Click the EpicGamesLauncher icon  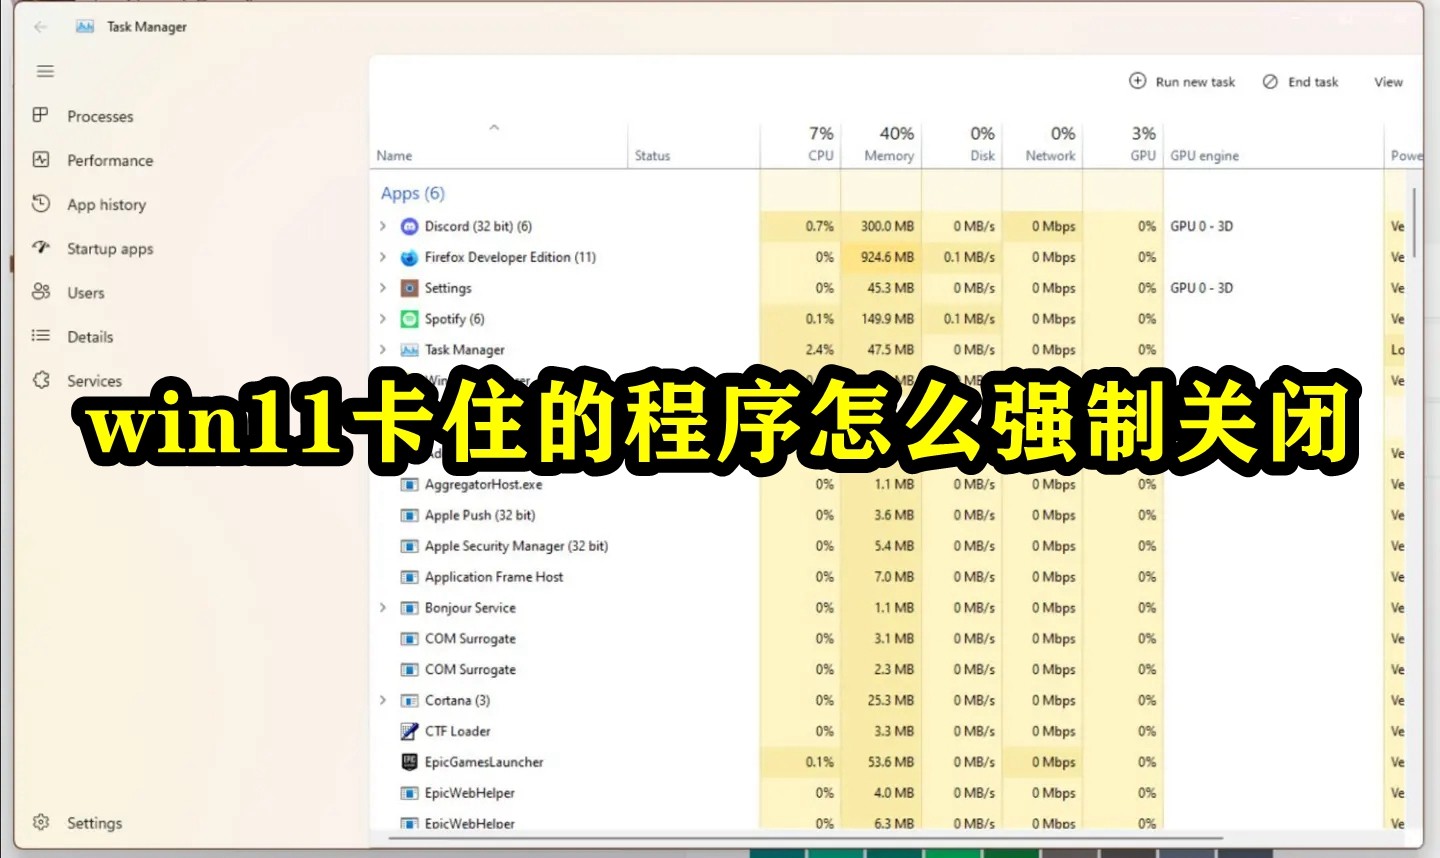(x=409, y=762)
